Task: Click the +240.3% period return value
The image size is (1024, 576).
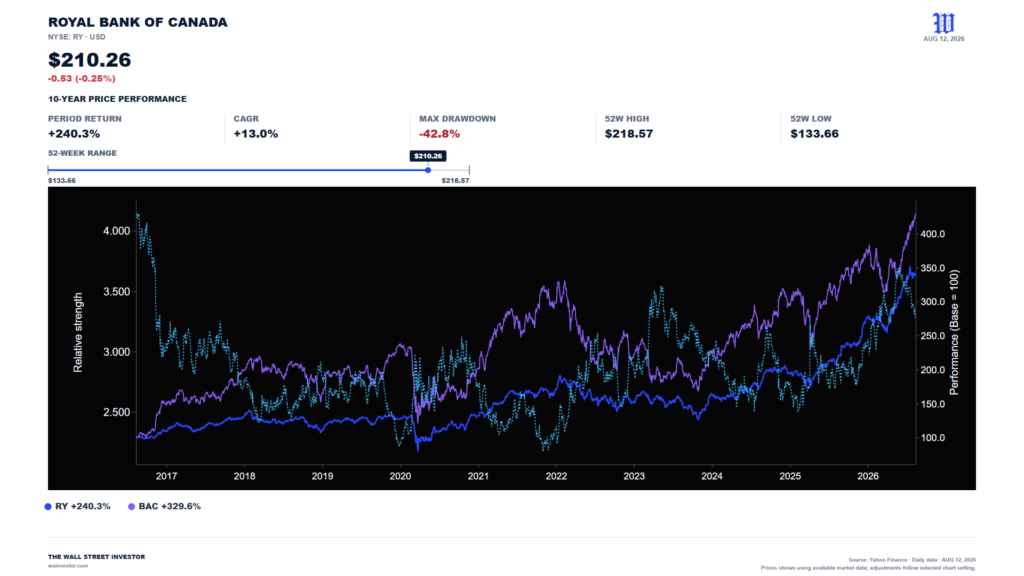Action: pos(74,134)
